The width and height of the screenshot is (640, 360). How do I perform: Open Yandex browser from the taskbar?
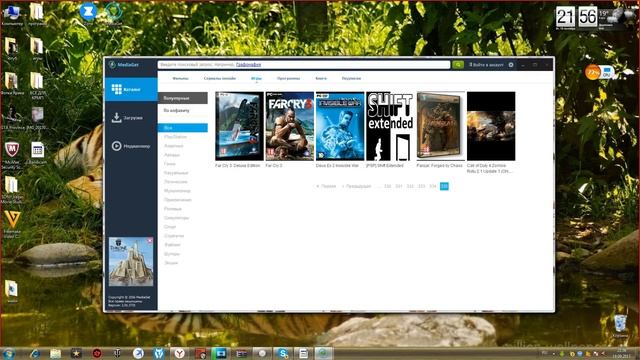point(180,353)
